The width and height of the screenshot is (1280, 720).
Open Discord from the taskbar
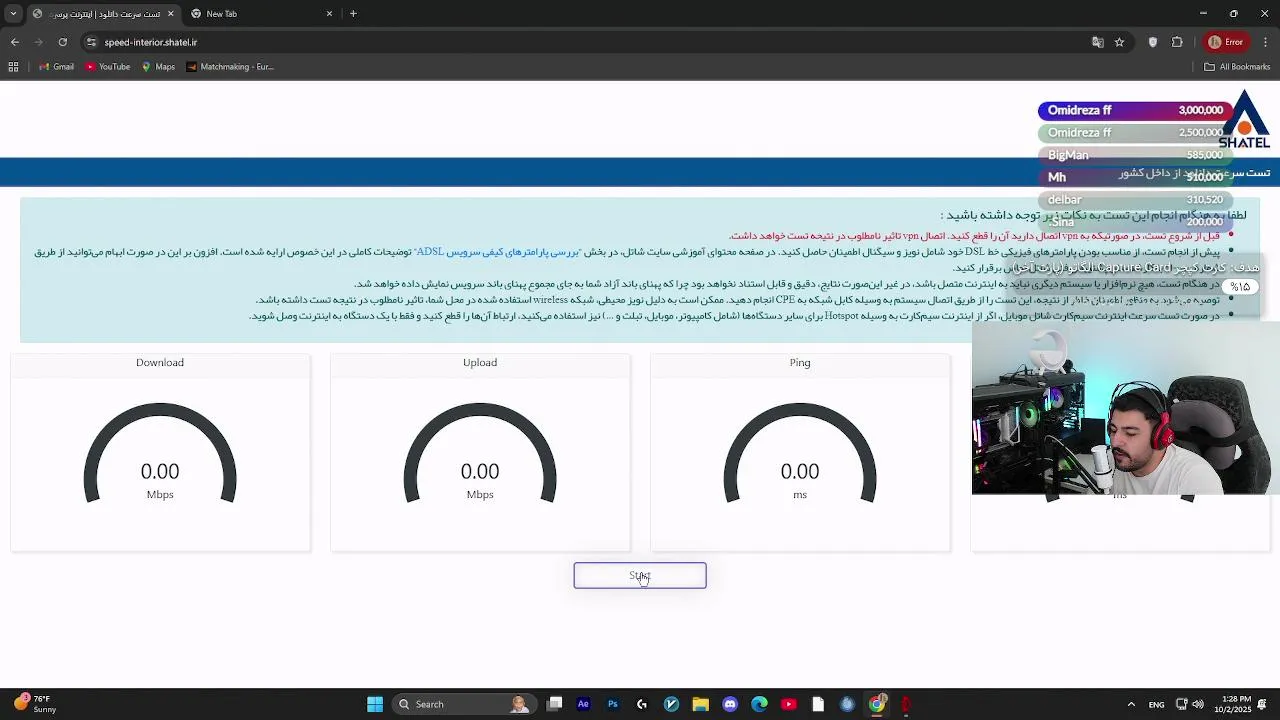pos(730,704)
